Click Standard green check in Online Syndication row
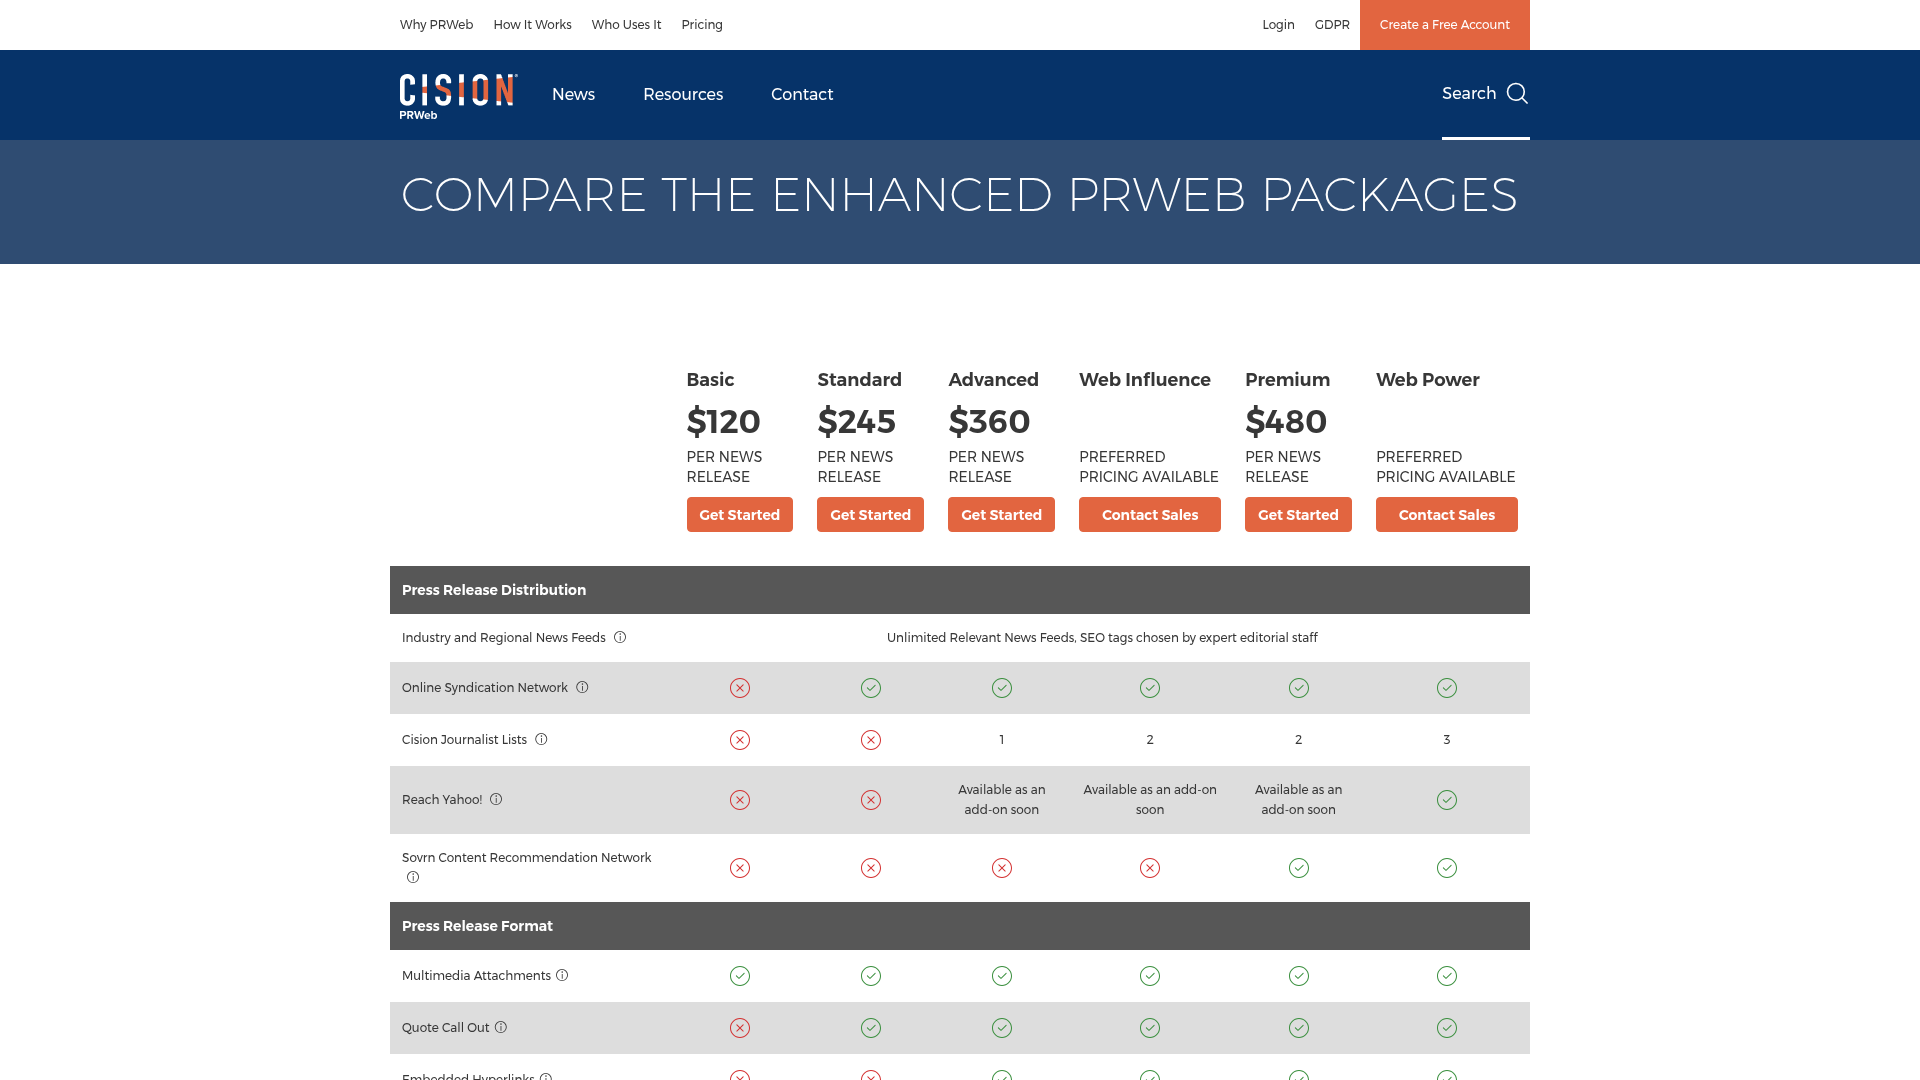 871,688
